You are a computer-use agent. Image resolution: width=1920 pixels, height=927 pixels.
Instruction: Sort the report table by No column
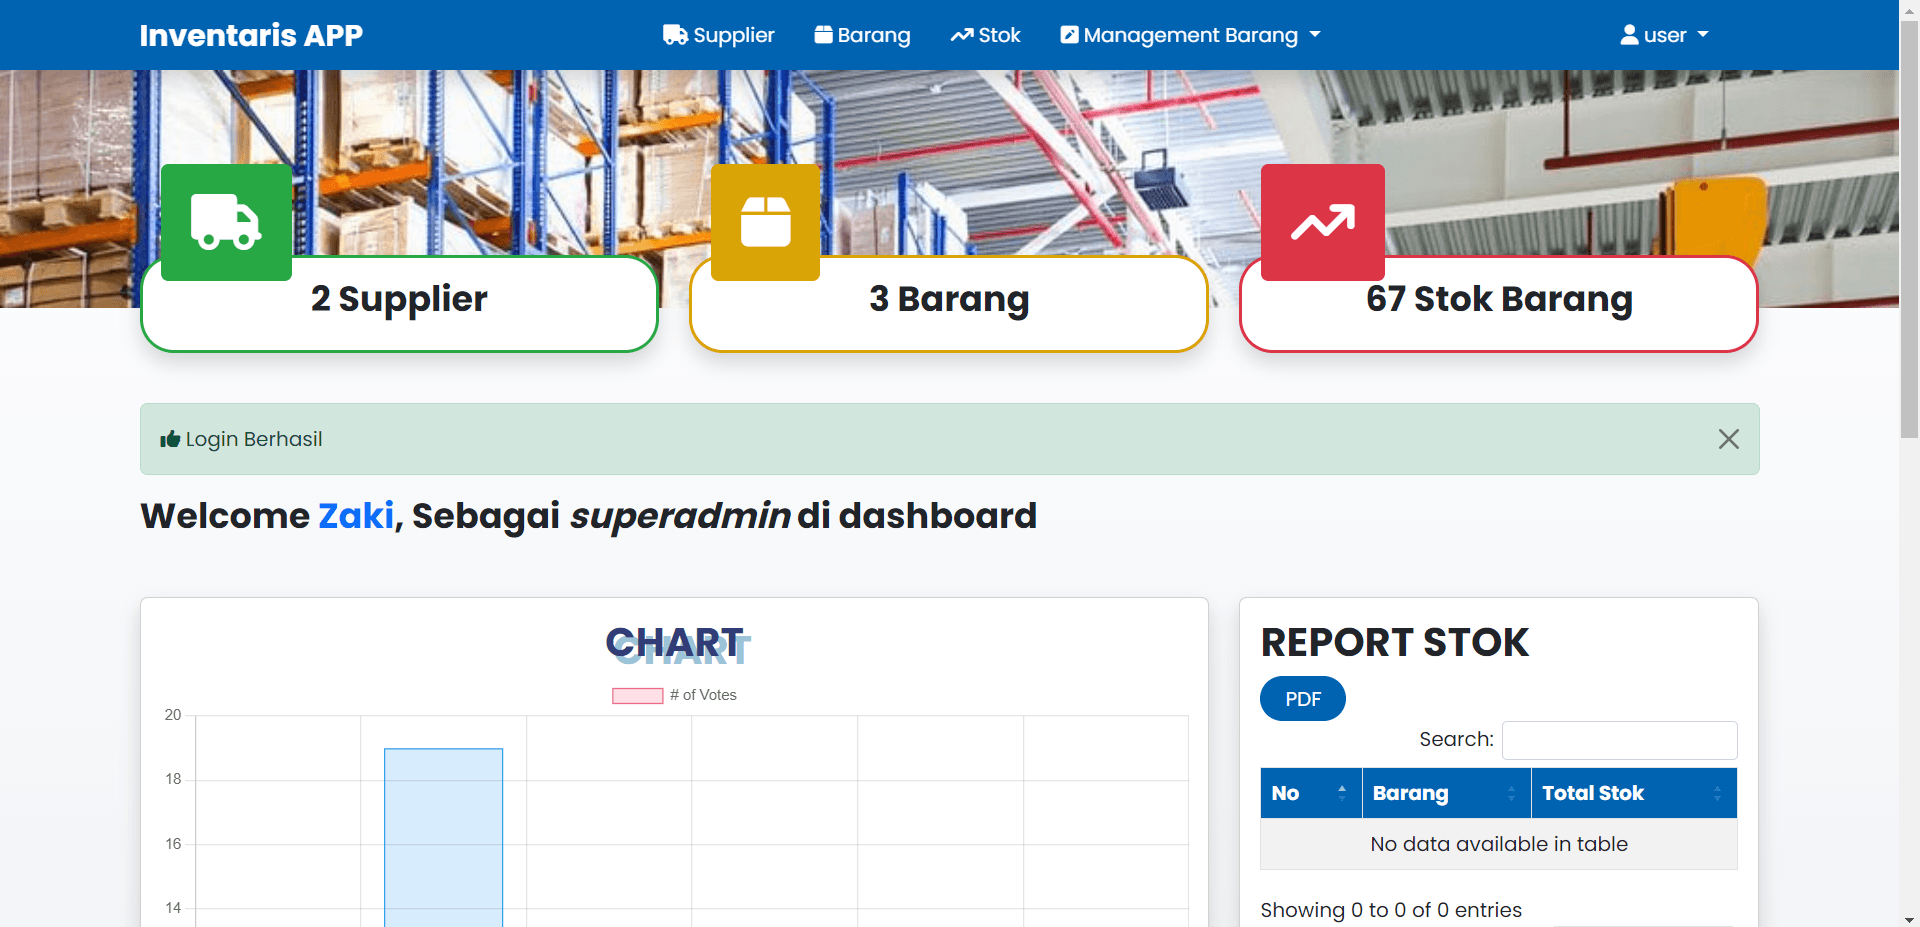coord(1310,793)
